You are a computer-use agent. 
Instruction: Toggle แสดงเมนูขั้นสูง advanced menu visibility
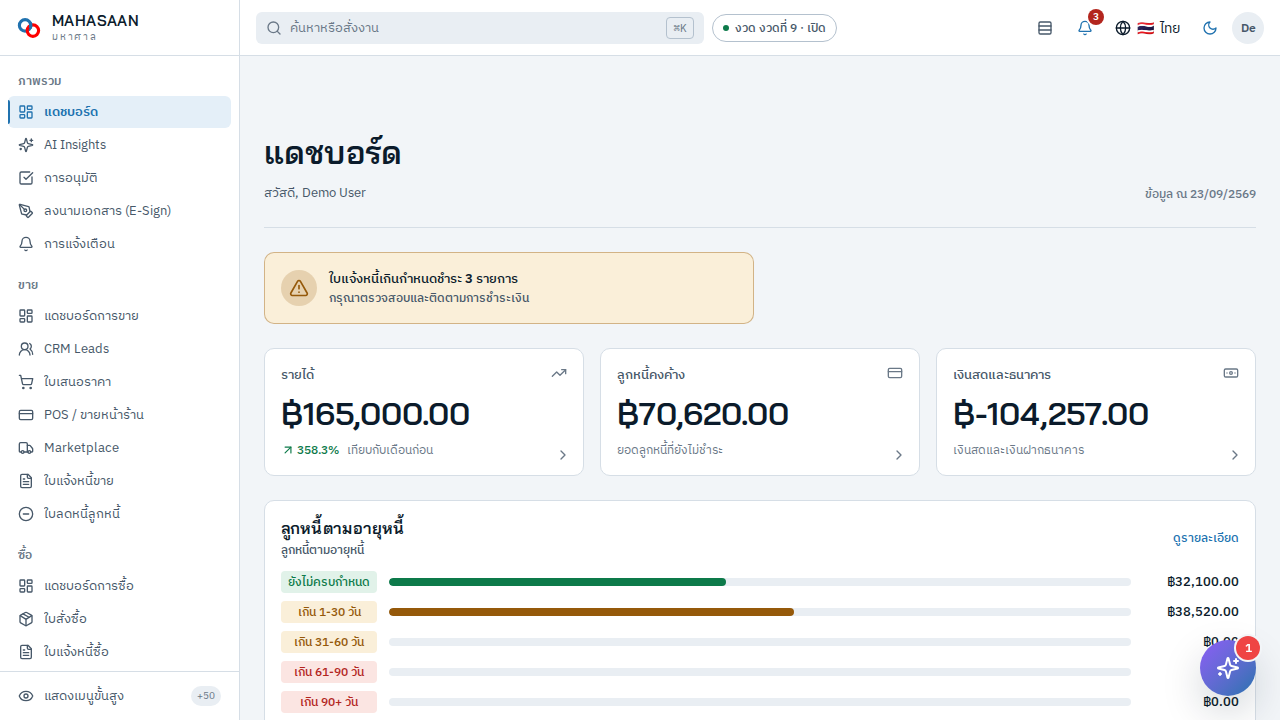tap(119, 696)
